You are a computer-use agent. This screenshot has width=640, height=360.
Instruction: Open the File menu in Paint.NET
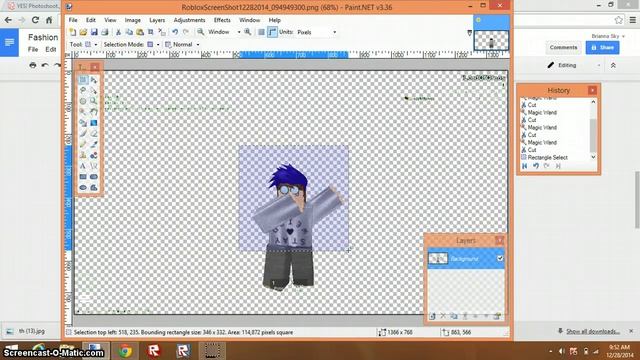73,20
